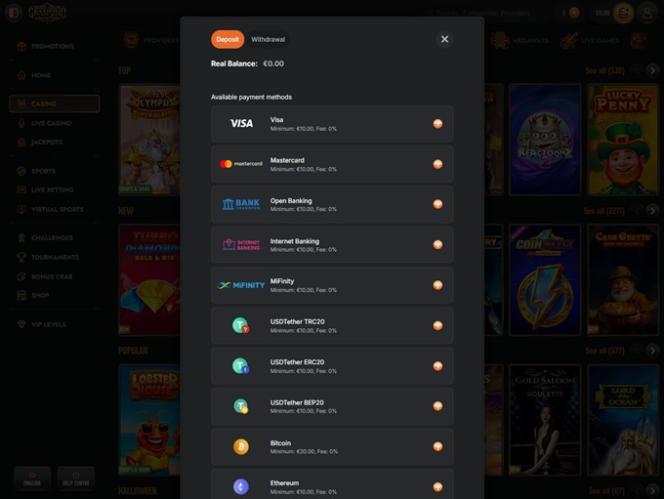Click the Open Banking bank icon

click(241, 204)
